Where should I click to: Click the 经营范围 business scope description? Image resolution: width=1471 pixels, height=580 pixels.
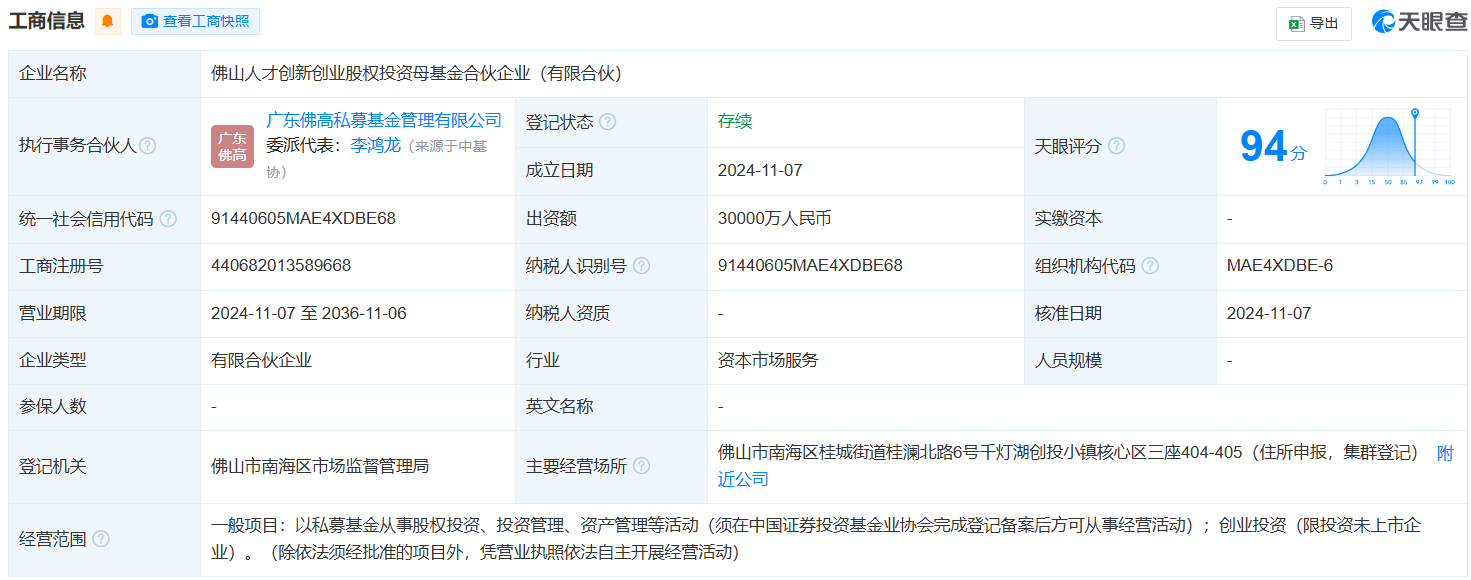(815, 539)
